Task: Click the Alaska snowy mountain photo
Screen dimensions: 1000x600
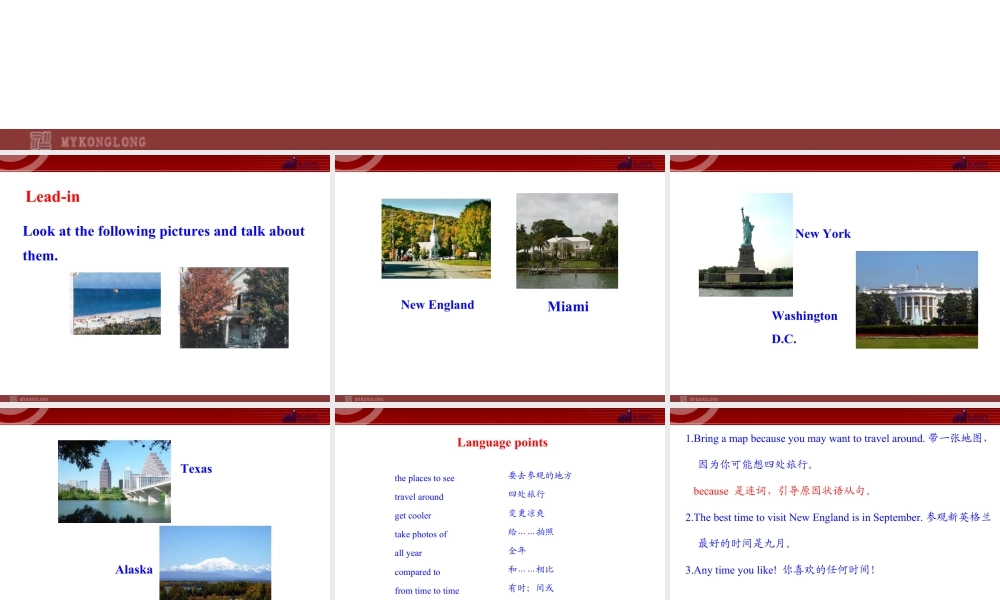Action: [x=215, y=562]
